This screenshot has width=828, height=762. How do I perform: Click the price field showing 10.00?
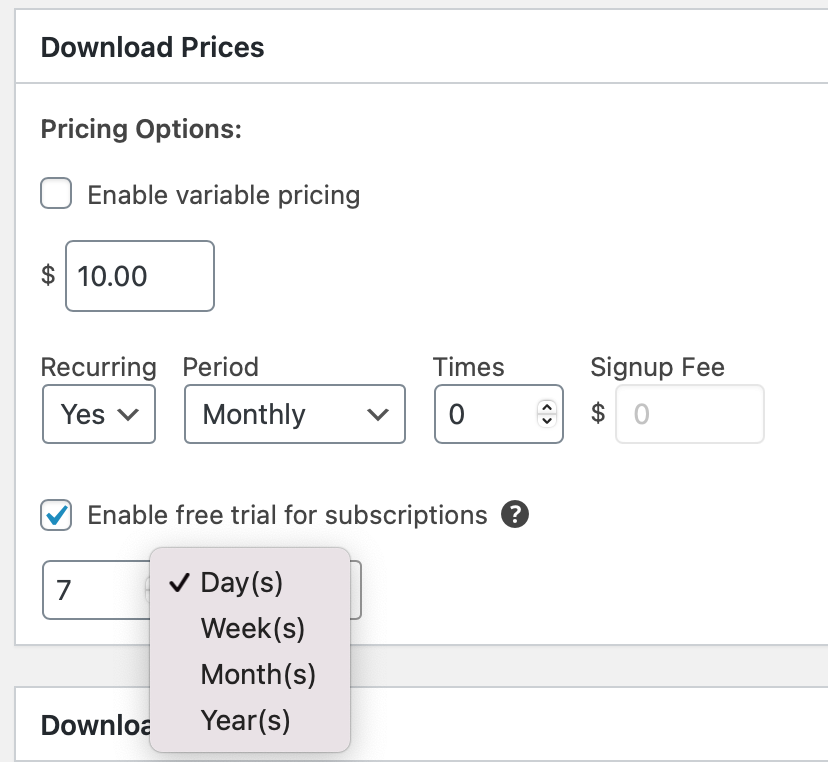(x=140, y=276)
